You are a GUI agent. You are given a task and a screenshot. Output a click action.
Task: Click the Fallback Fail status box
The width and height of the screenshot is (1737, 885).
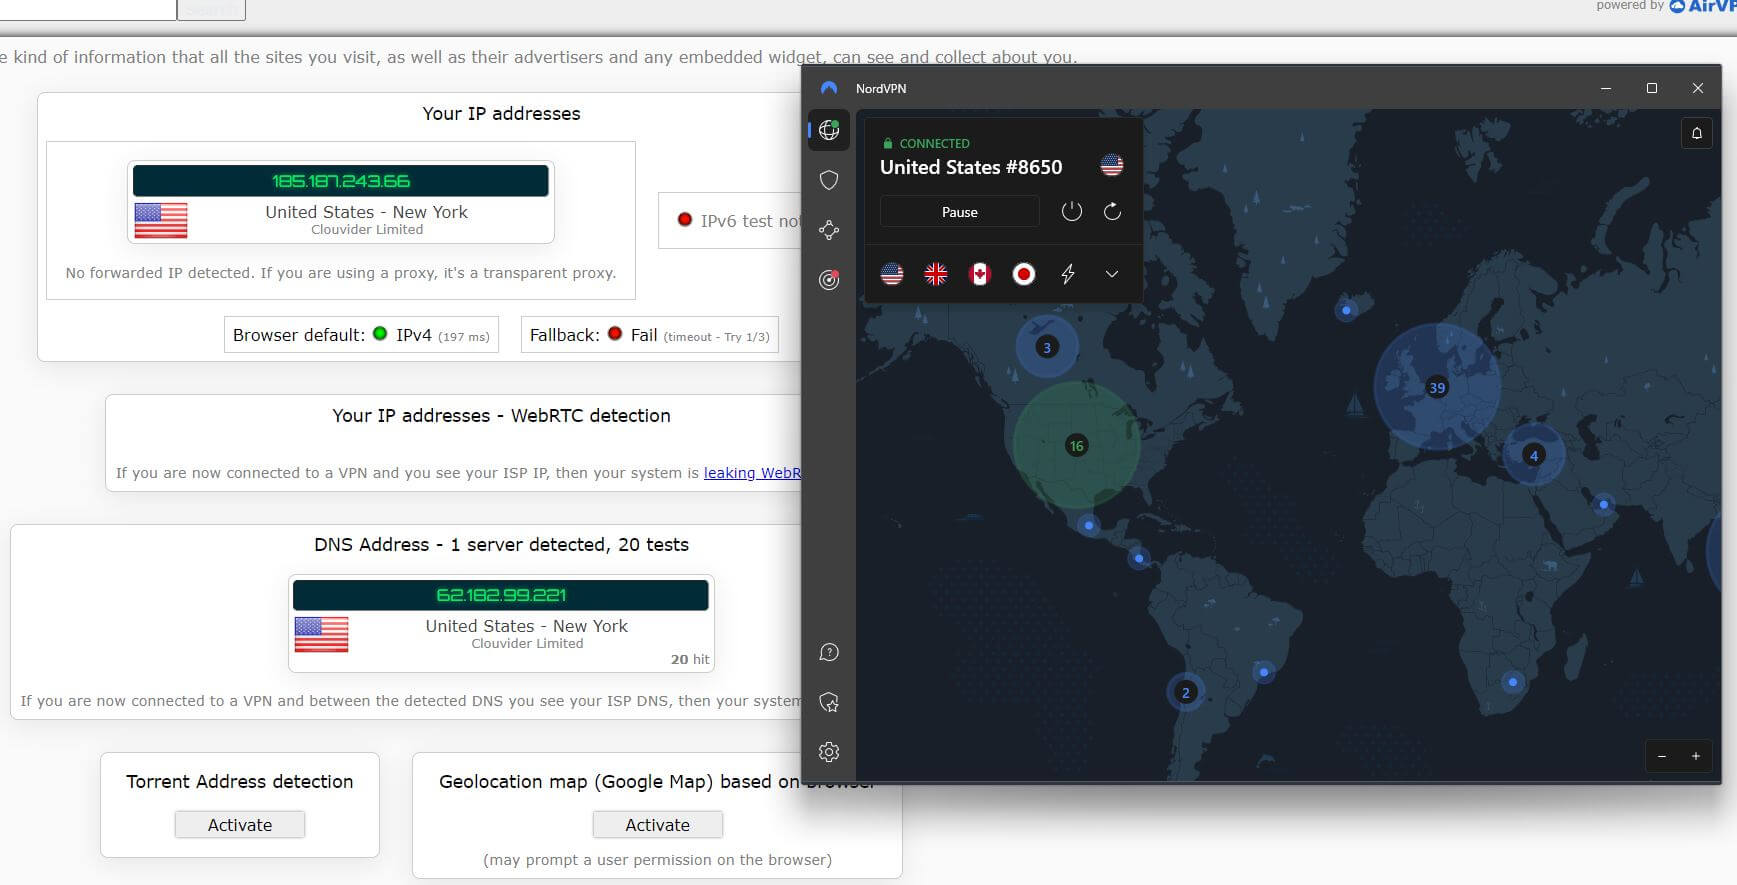tap(649, 335)
